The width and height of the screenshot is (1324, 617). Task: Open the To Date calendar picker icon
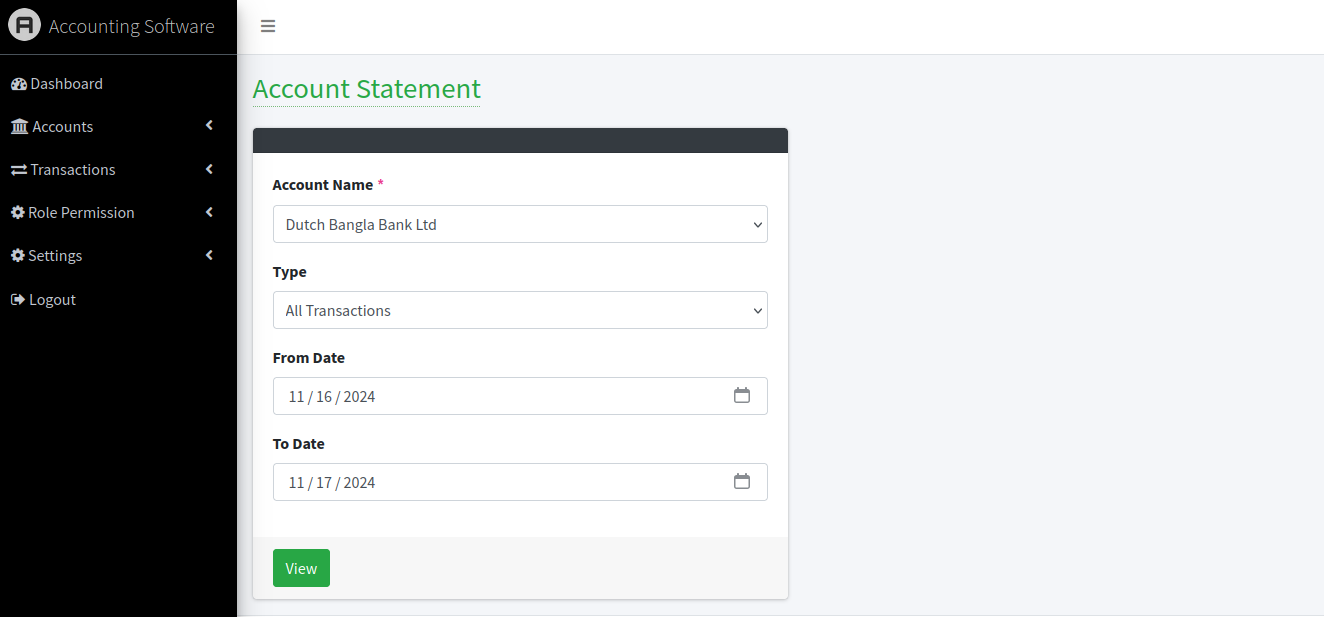(x=742, y=481)
